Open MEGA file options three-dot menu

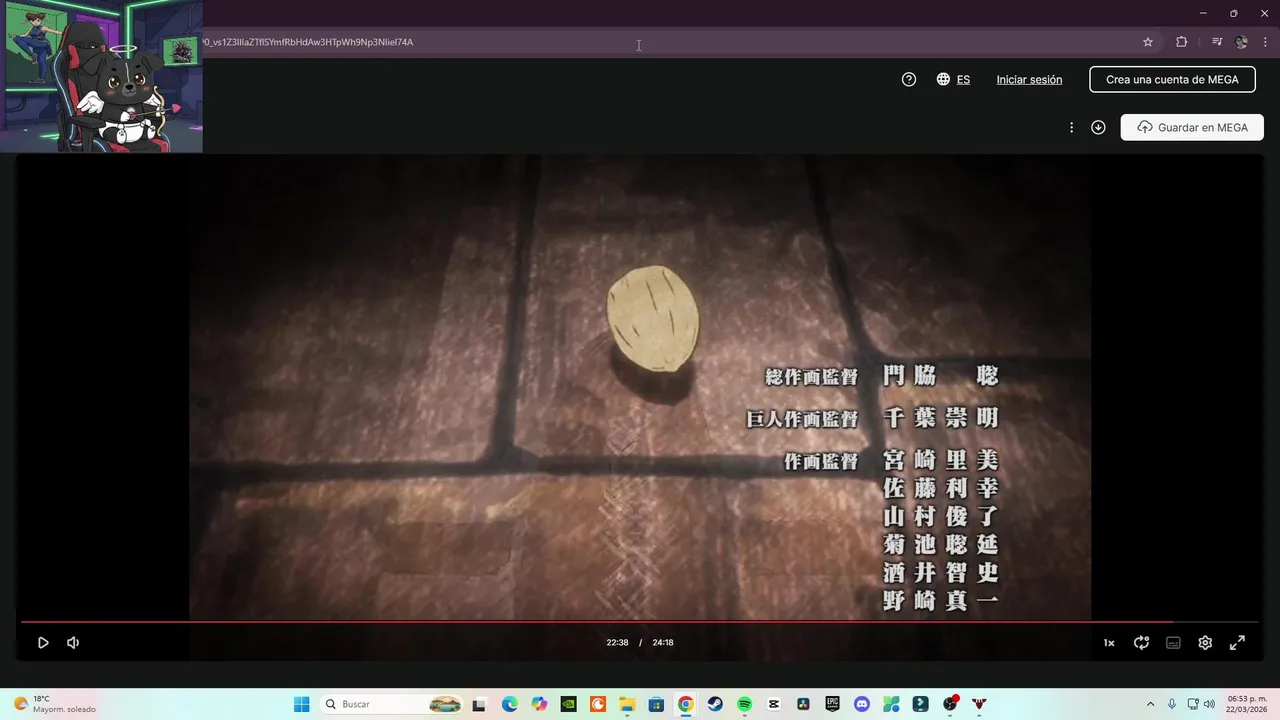(x=1071, y=128)
